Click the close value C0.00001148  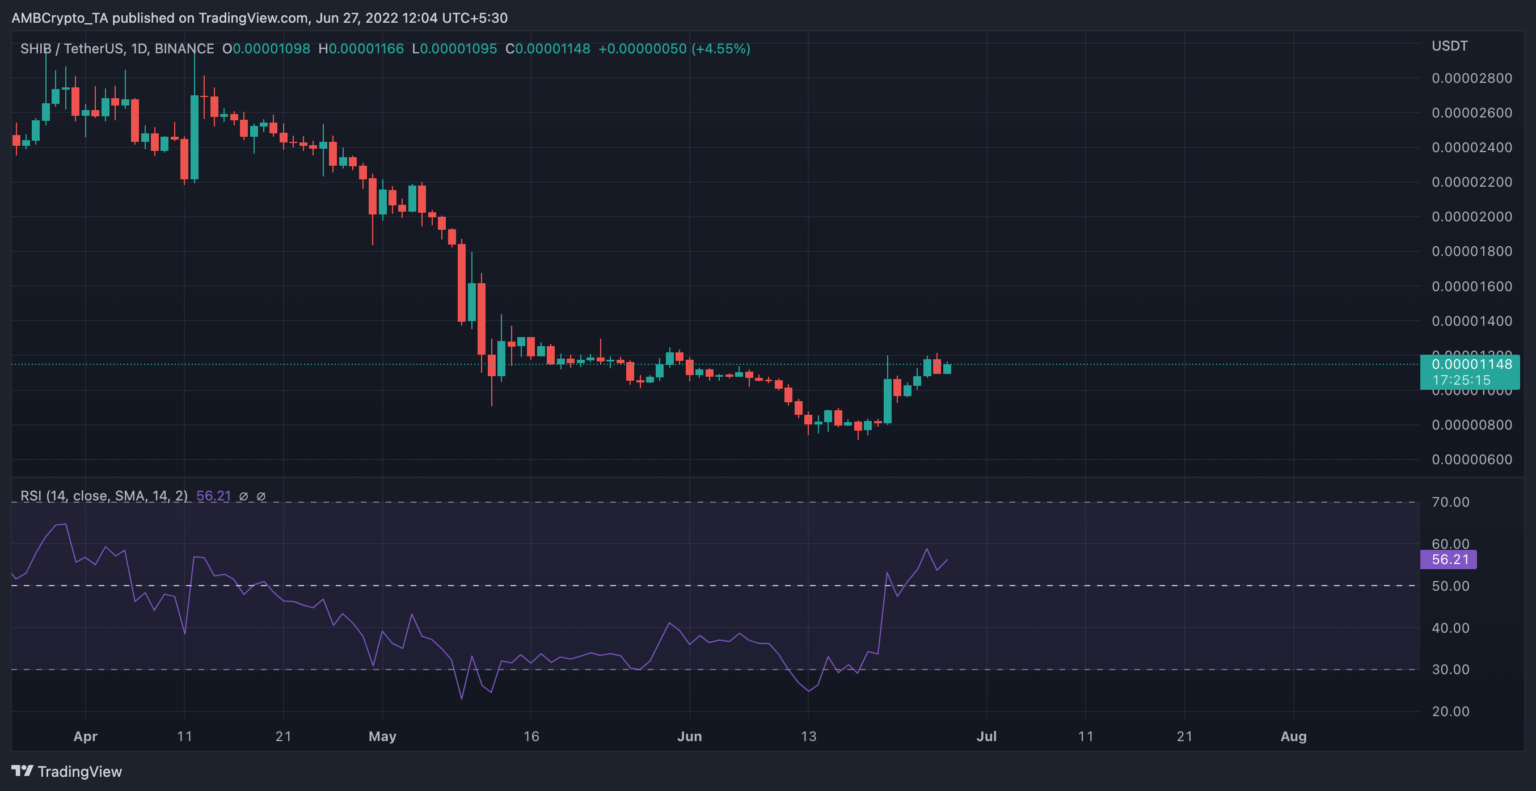coord(549,48)
